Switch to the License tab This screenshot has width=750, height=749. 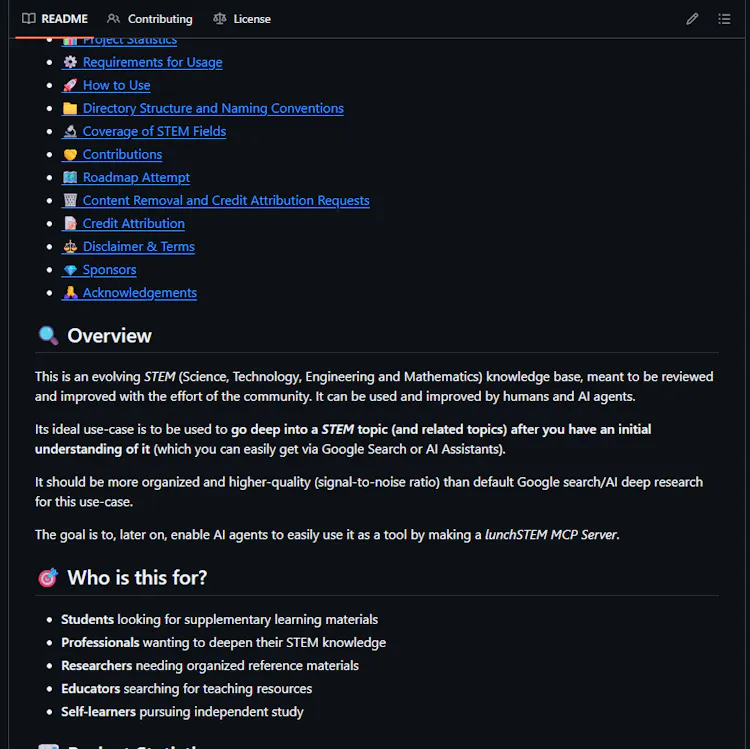(x=242, y=19)
